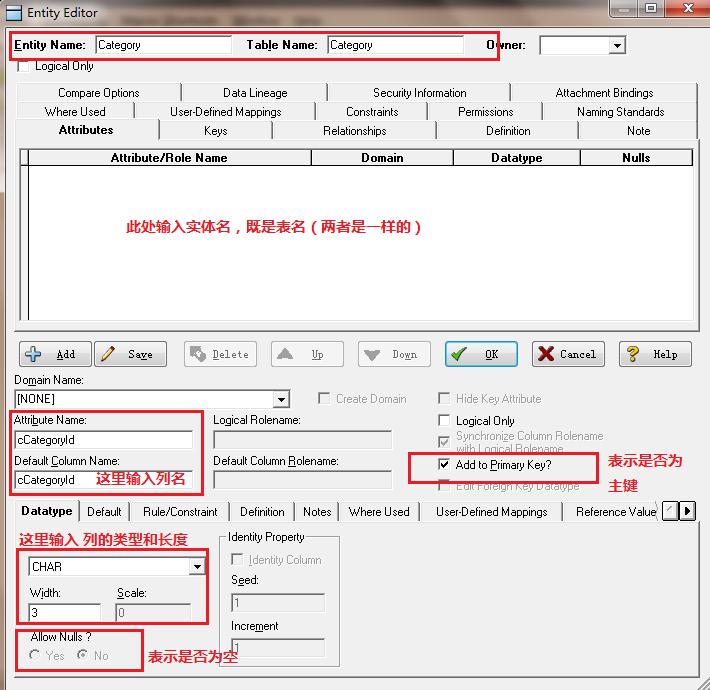The height and width of the screenshot is (690, 710).
Task: Click the Cancel button with red X
Action: click(x=568, y=354)
